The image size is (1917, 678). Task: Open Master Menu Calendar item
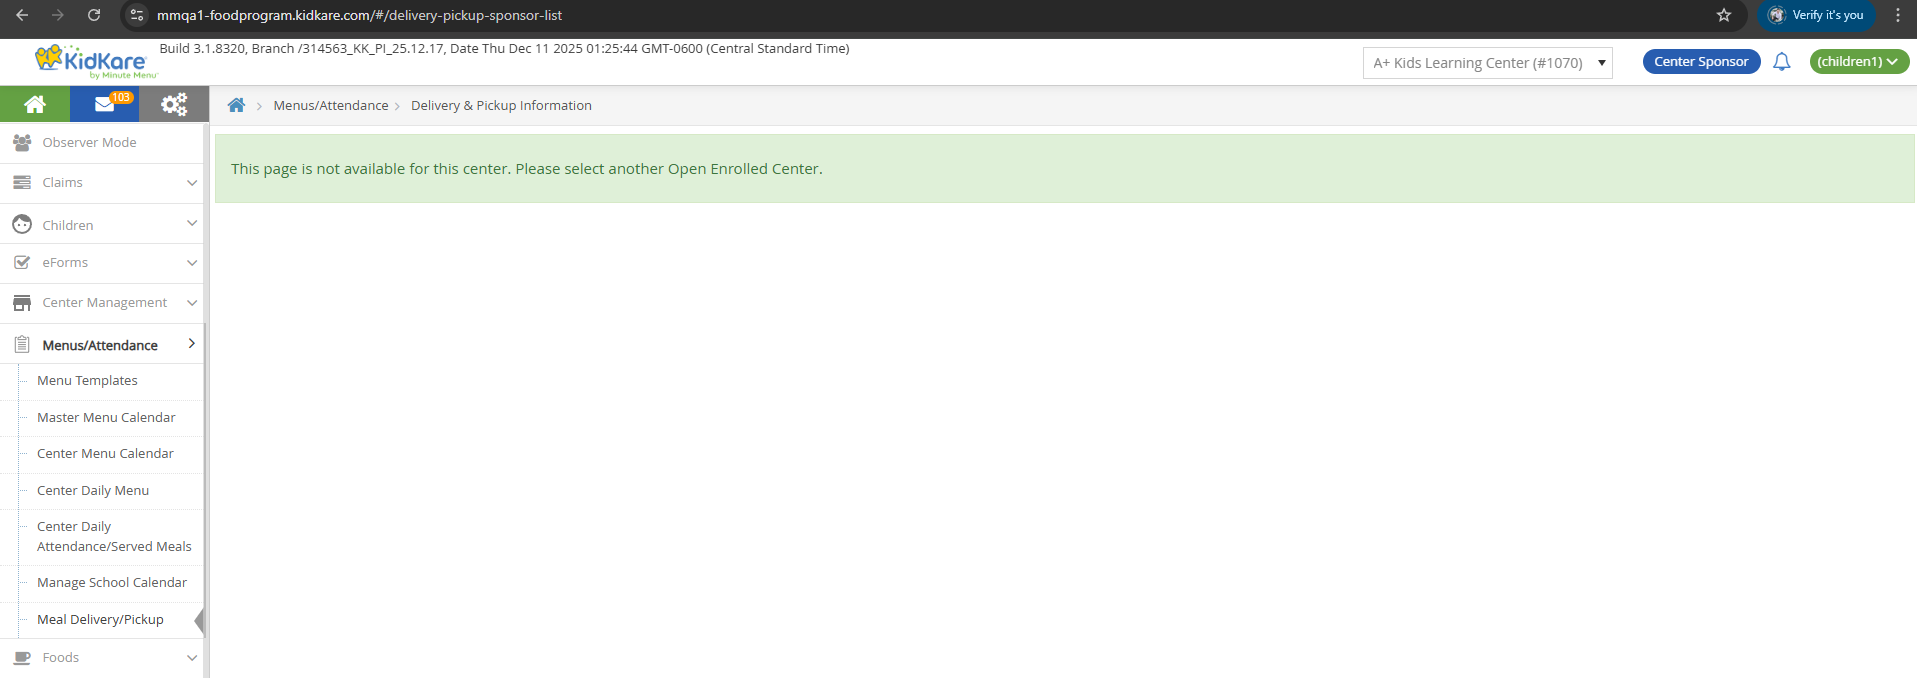click(x=106, y=418)
